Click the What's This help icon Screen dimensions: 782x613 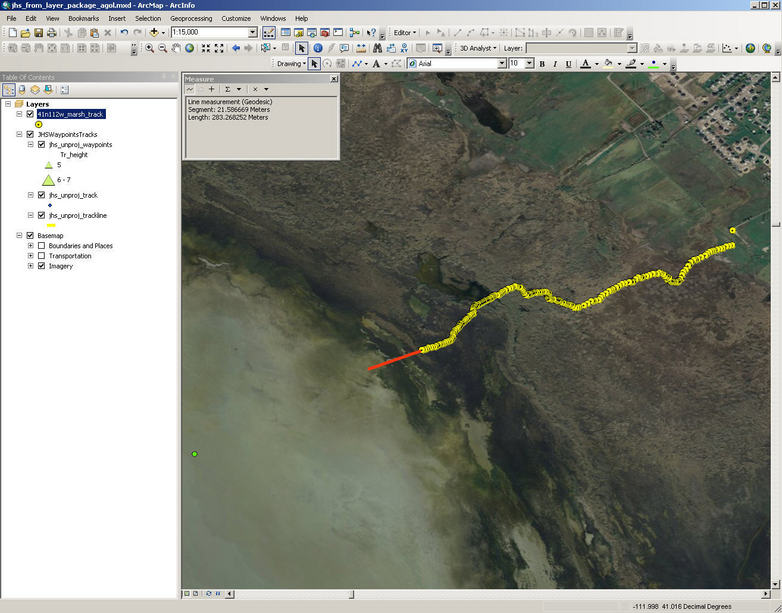371,32
